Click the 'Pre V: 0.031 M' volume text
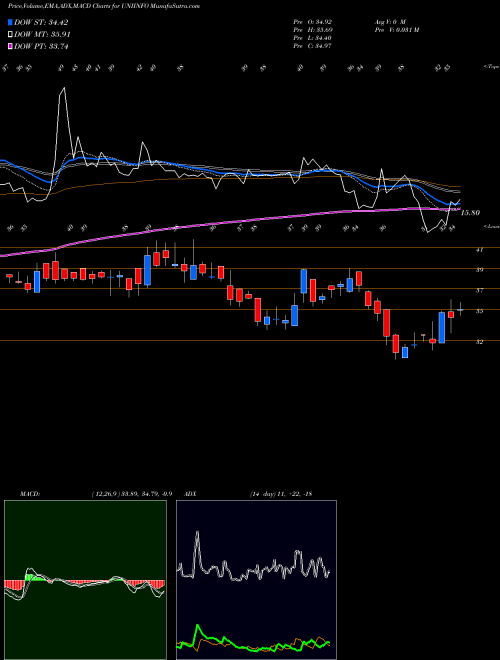The height and width of the screenshot is (660, 500). 396,29
